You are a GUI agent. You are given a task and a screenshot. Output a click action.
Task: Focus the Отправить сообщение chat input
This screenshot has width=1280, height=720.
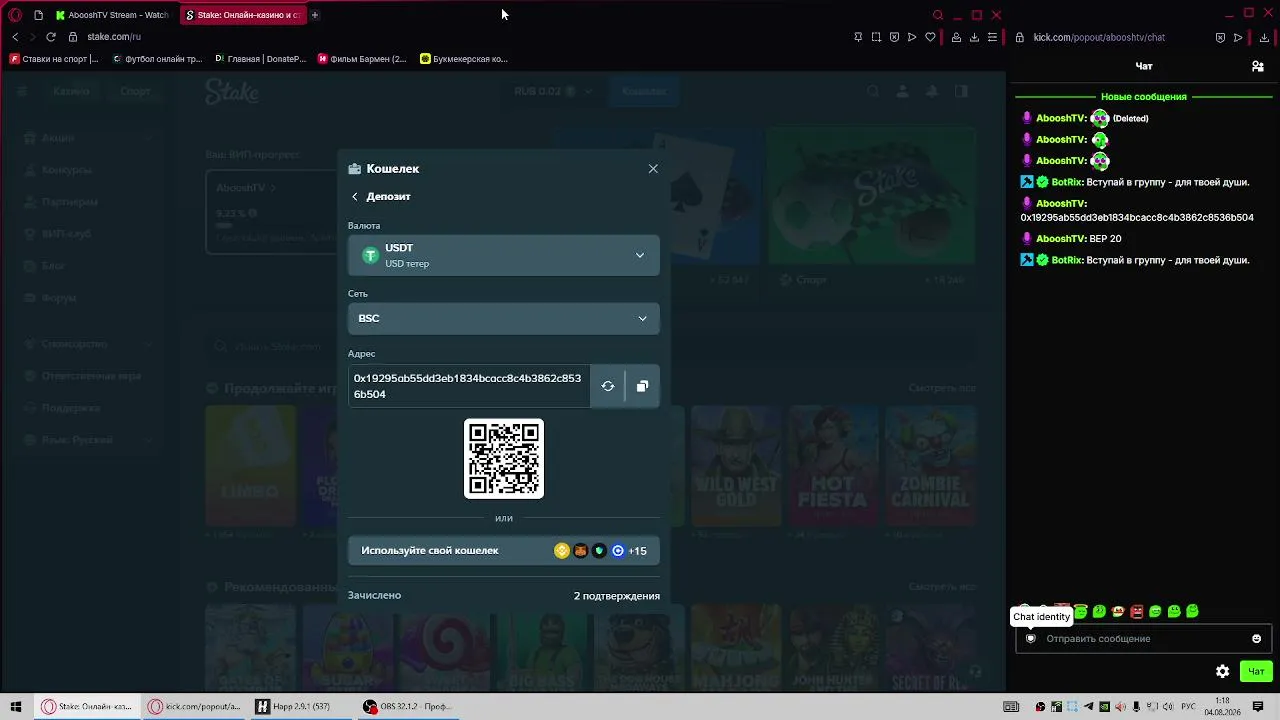click(x=1143, y=639)
